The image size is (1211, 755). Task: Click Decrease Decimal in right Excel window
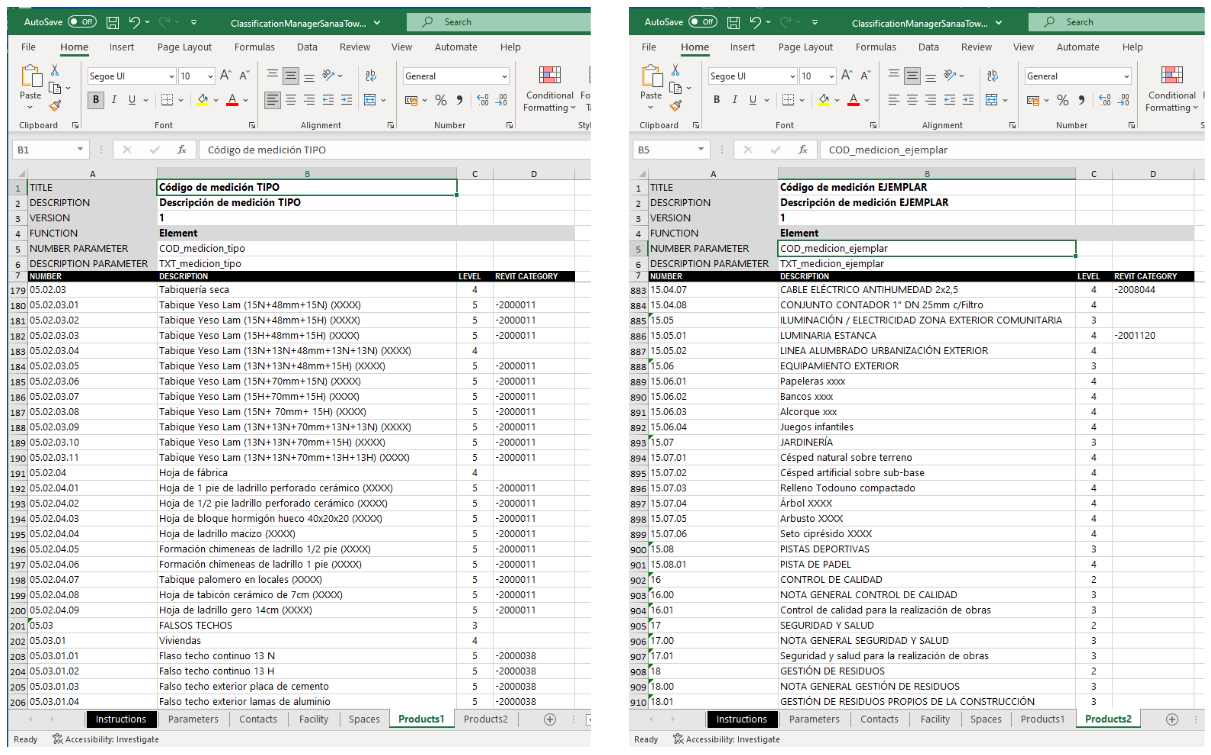click(x=1123, y=100)
